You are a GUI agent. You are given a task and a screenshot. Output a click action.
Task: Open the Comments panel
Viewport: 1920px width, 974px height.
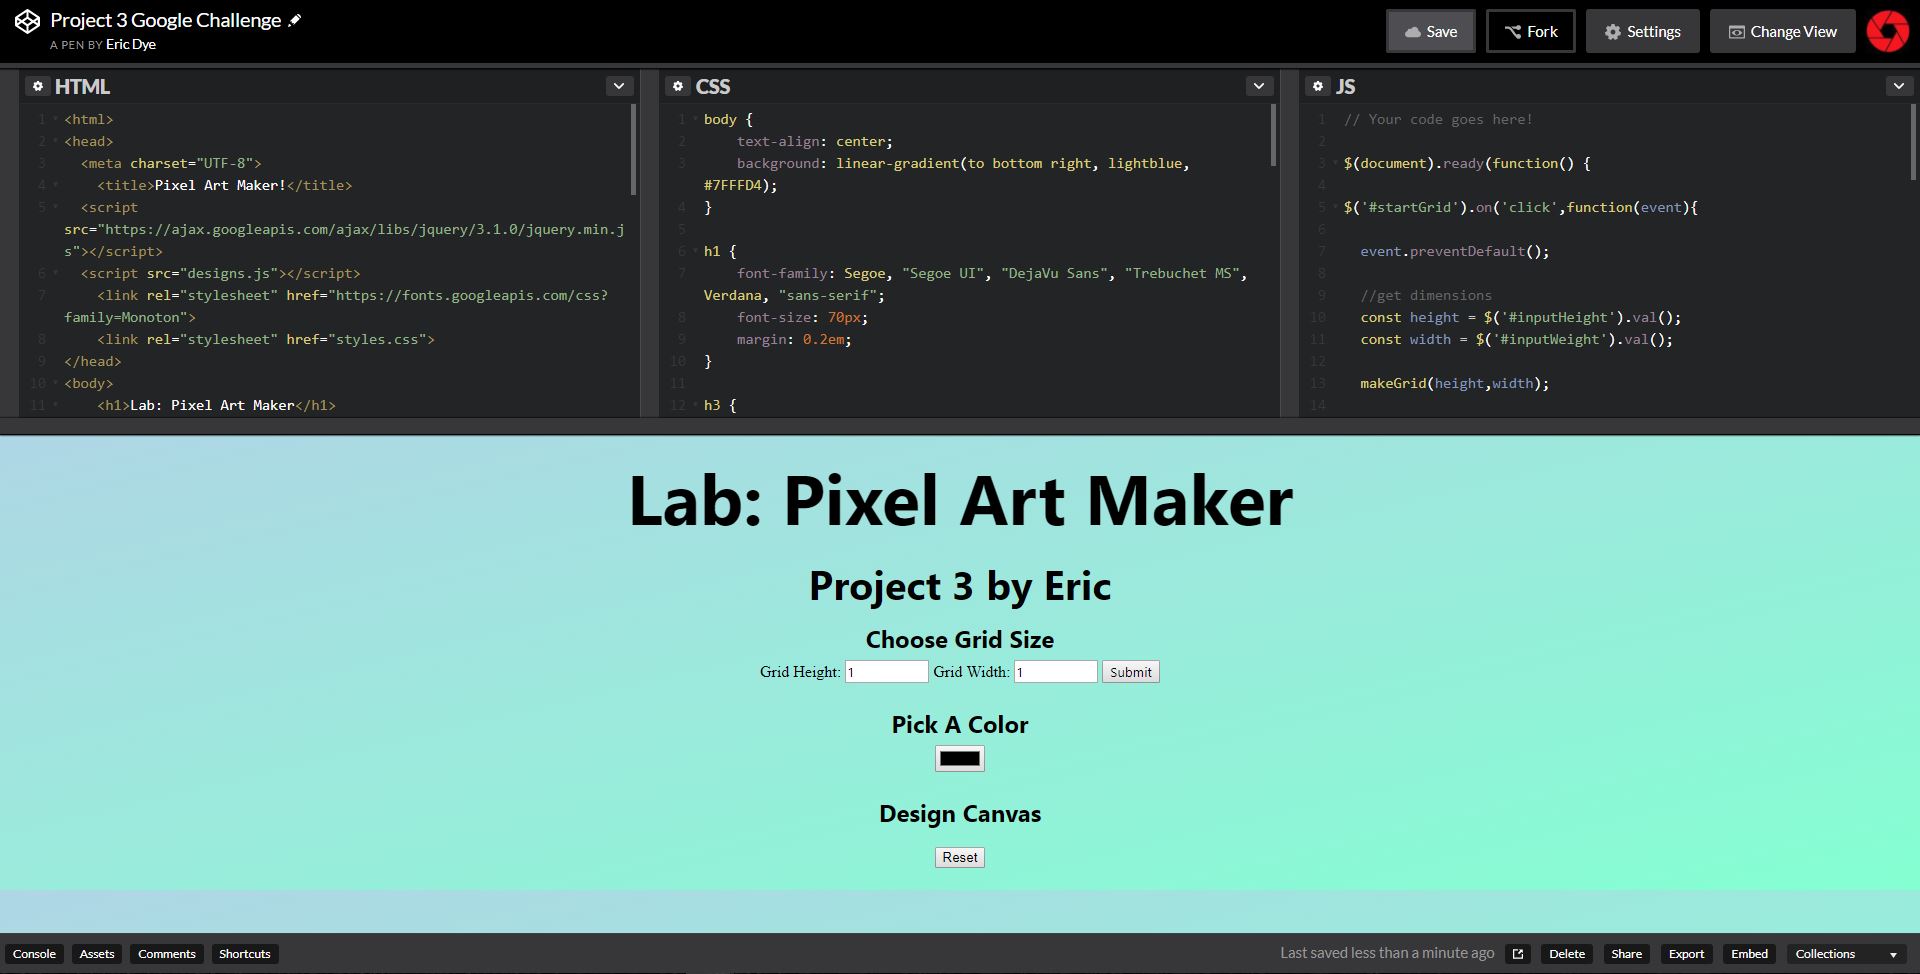[x=166, y=954]
